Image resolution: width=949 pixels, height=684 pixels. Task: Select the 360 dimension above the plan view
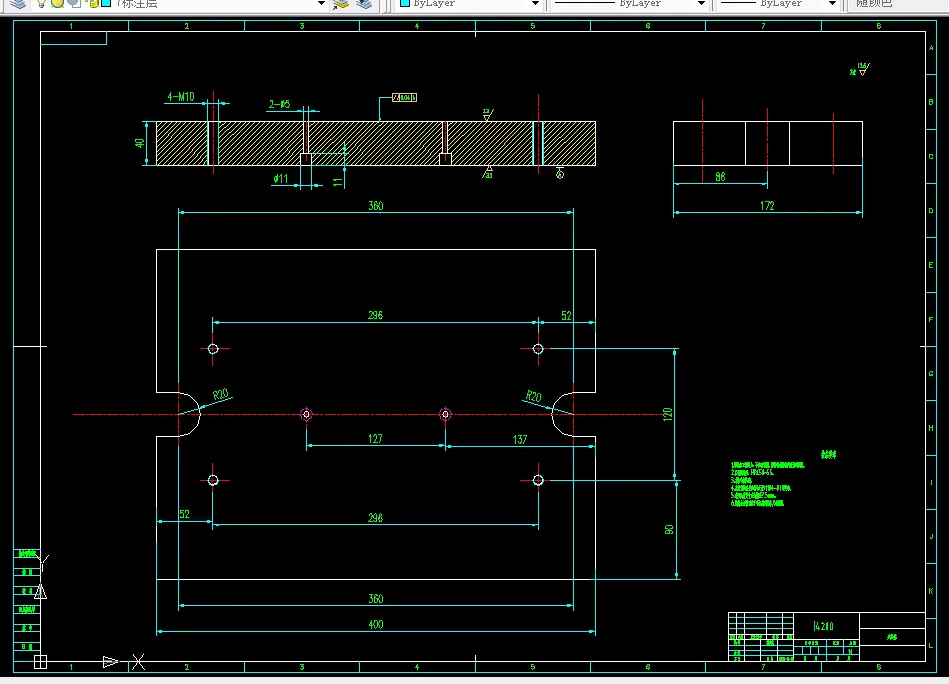(x=376, y=206)
